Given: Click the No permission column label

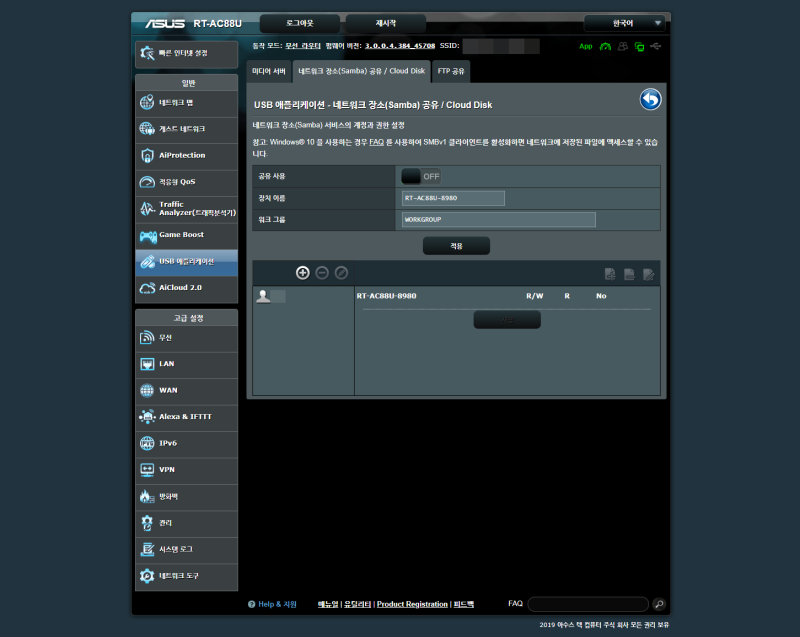Looking at the screenshot, I should tap(601, 296).
